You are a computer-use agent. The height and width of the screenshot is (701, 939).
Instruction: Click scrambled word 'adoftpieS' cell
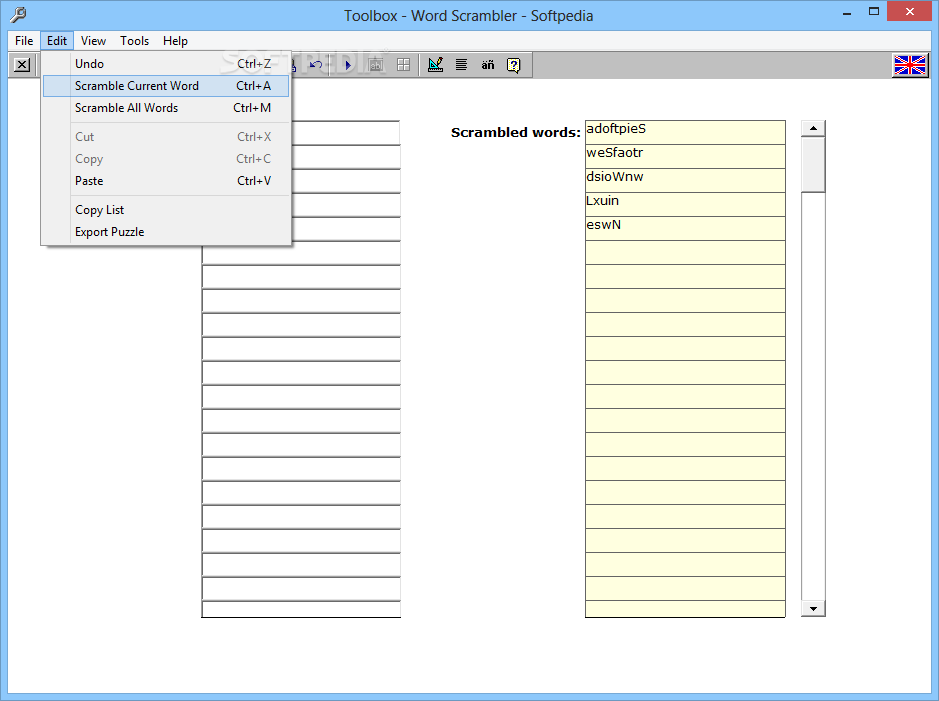(685, 132)
